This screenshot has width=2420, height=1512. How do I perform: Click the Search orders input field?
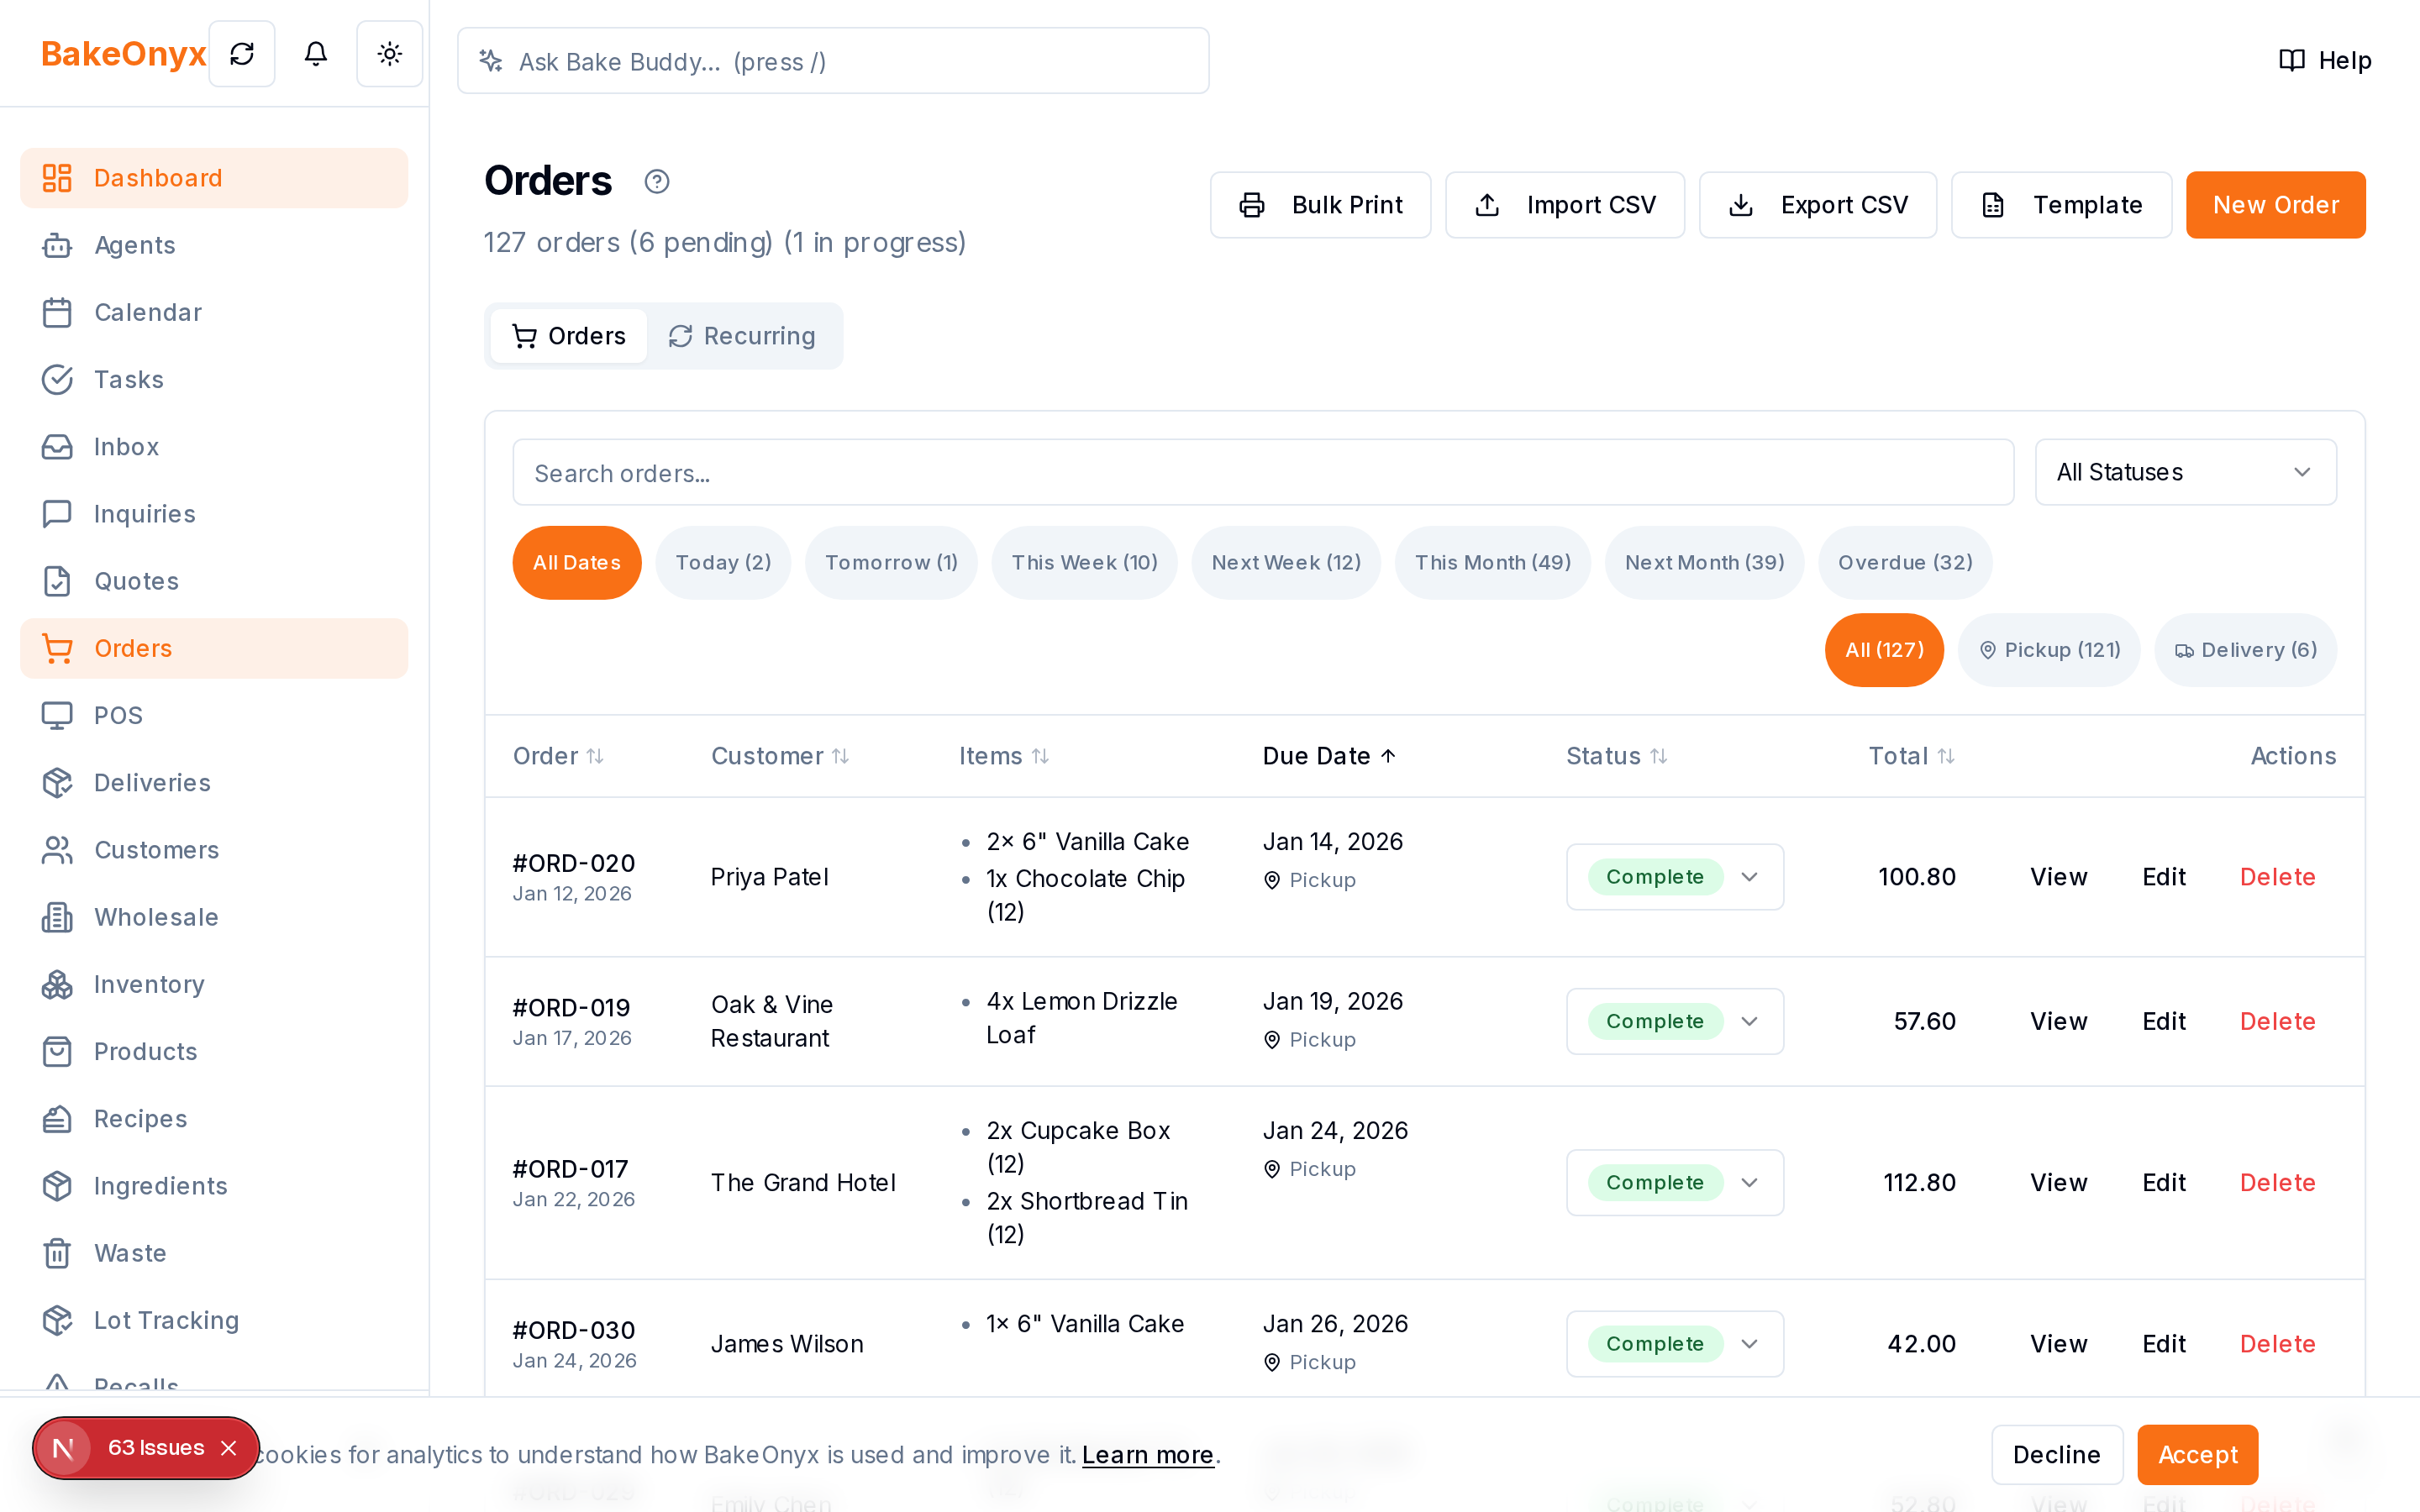1263,472
